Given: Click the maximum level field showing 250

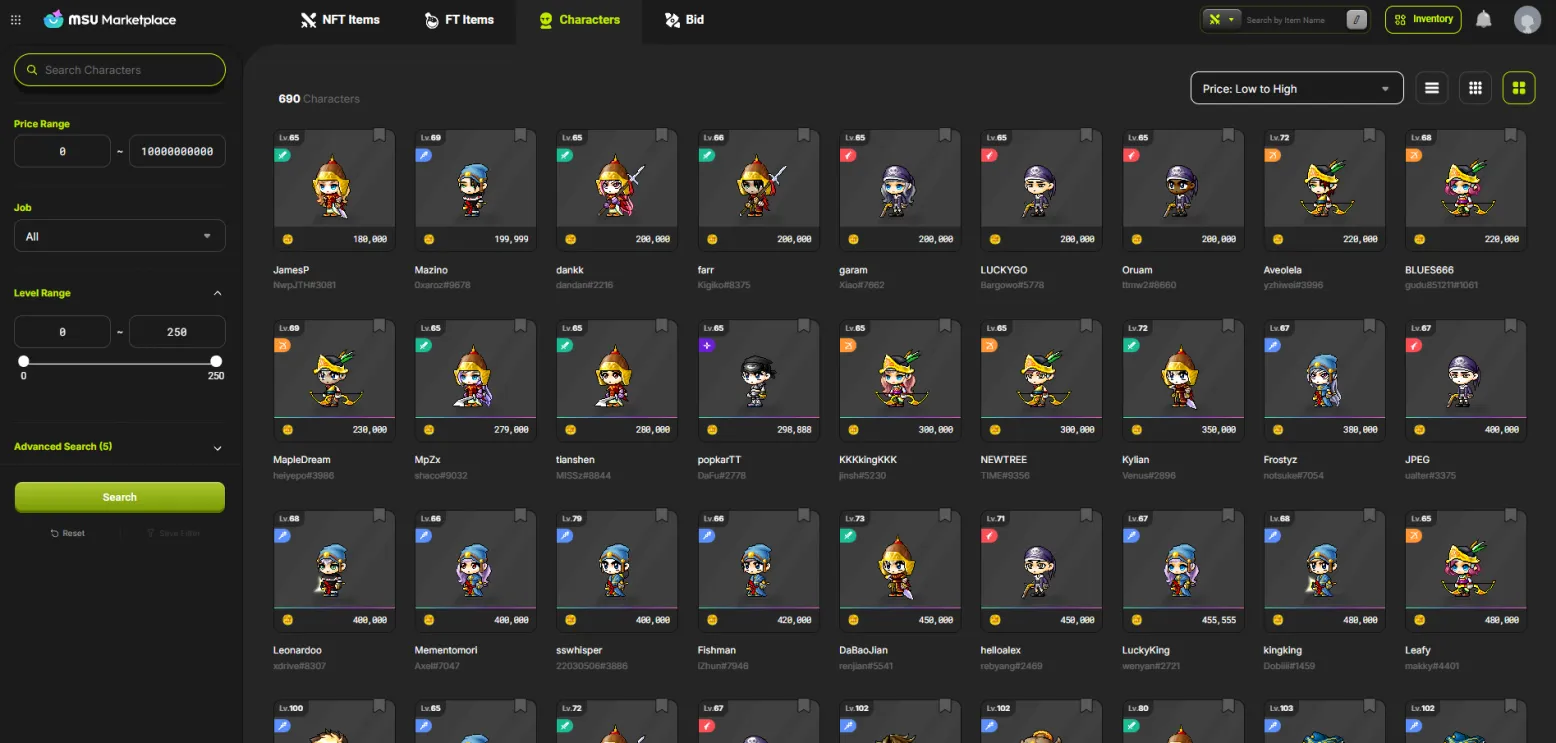Looking at the screenshot, I should point(177,332).
